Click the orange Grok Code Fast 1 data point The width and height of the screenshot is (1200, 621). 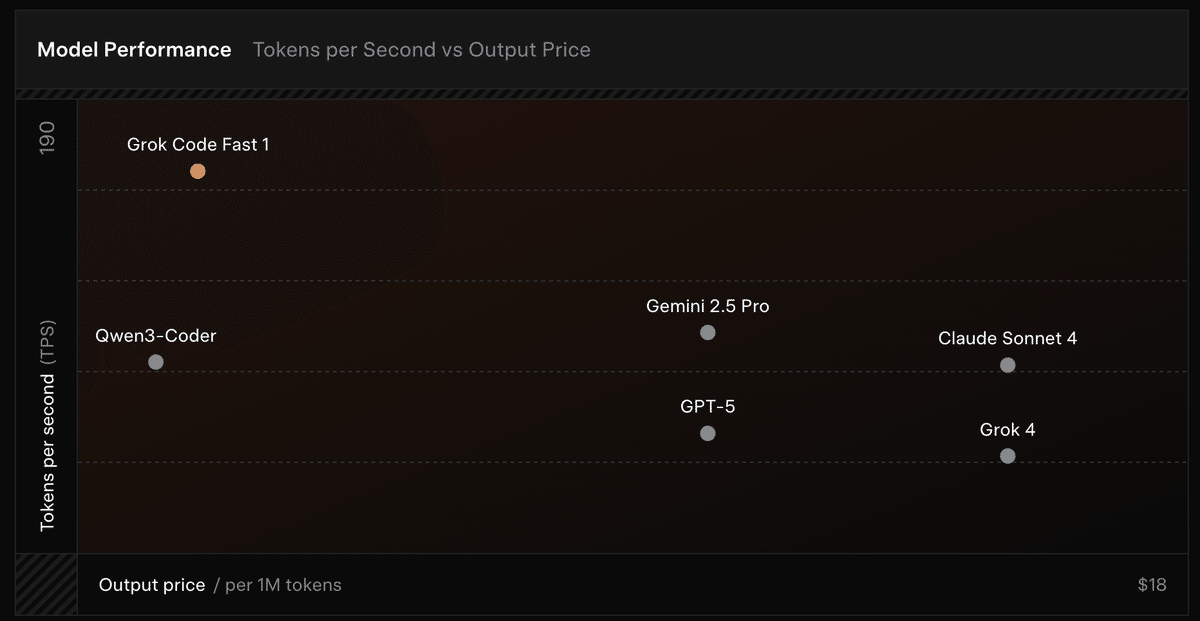pyautogui.click(x=198, y=171)
